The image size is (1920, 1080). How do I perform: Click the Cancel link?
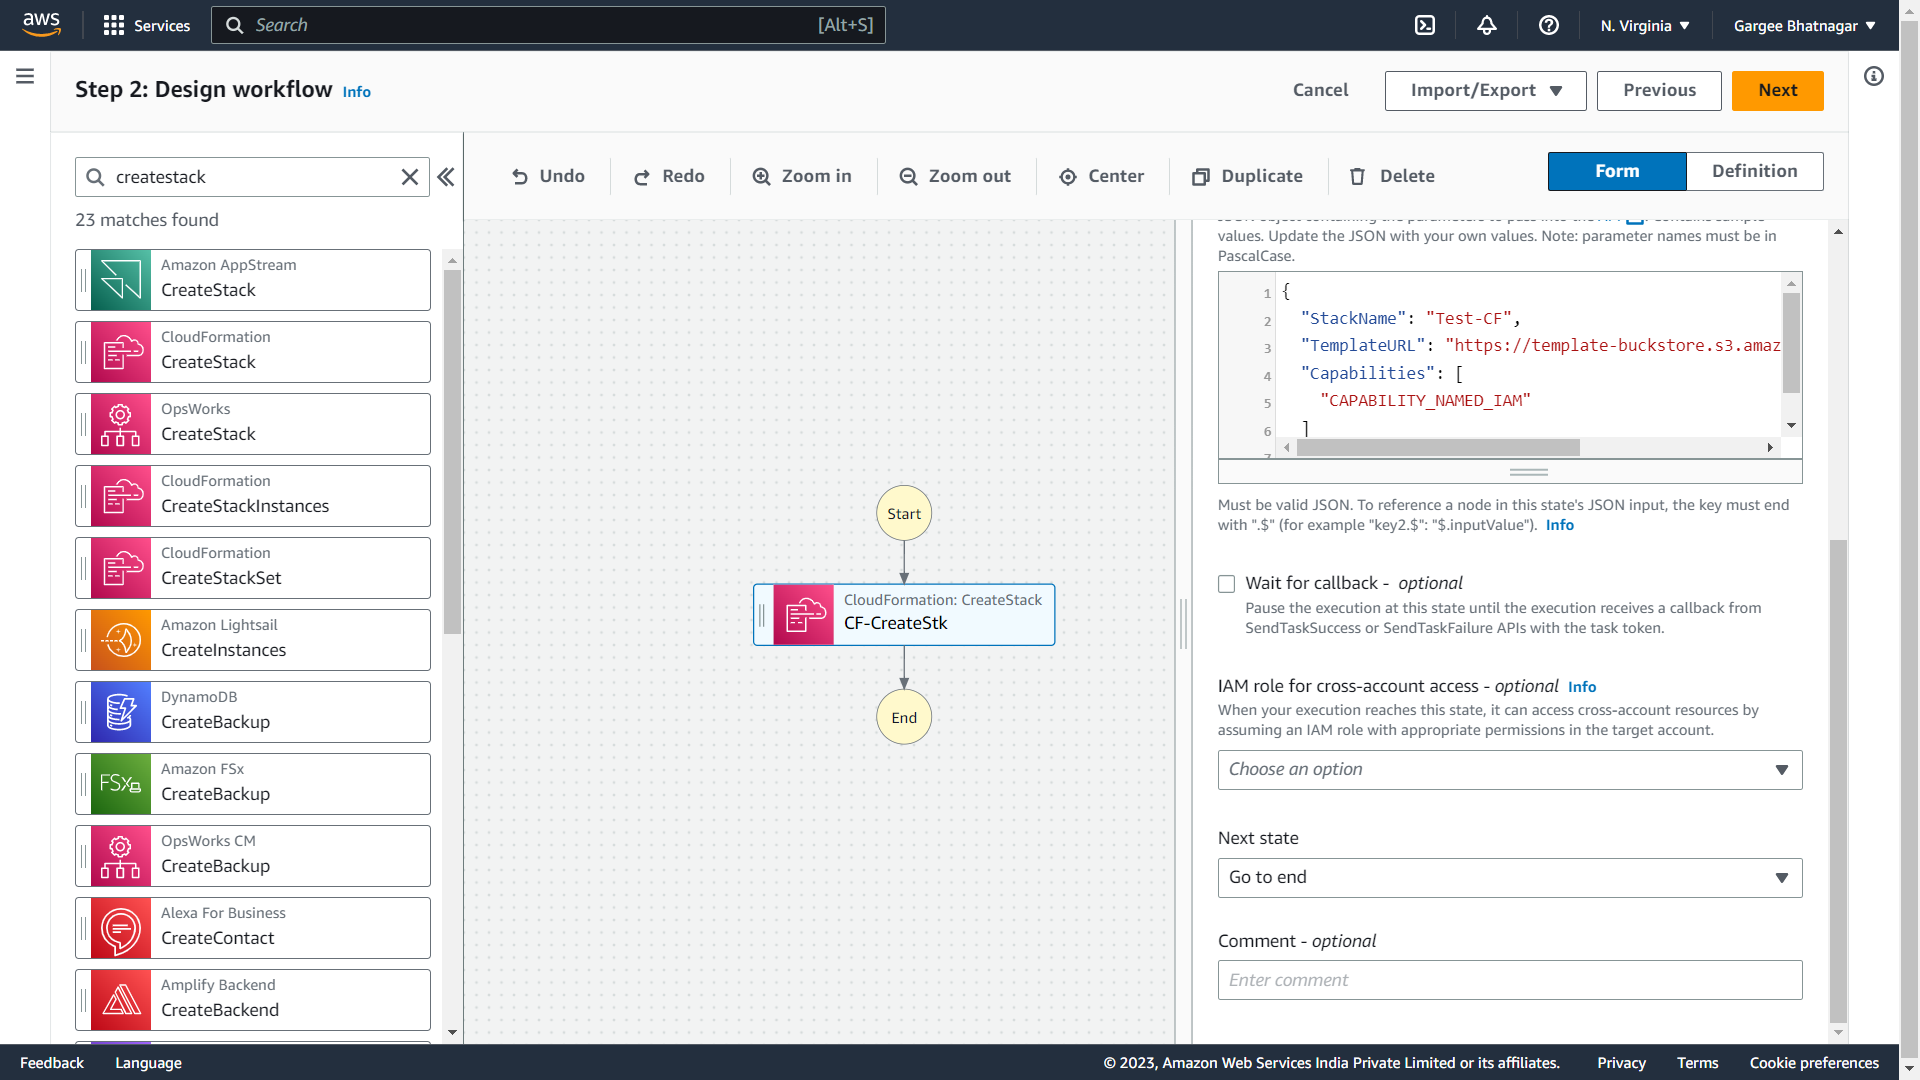click(1320, 90)
